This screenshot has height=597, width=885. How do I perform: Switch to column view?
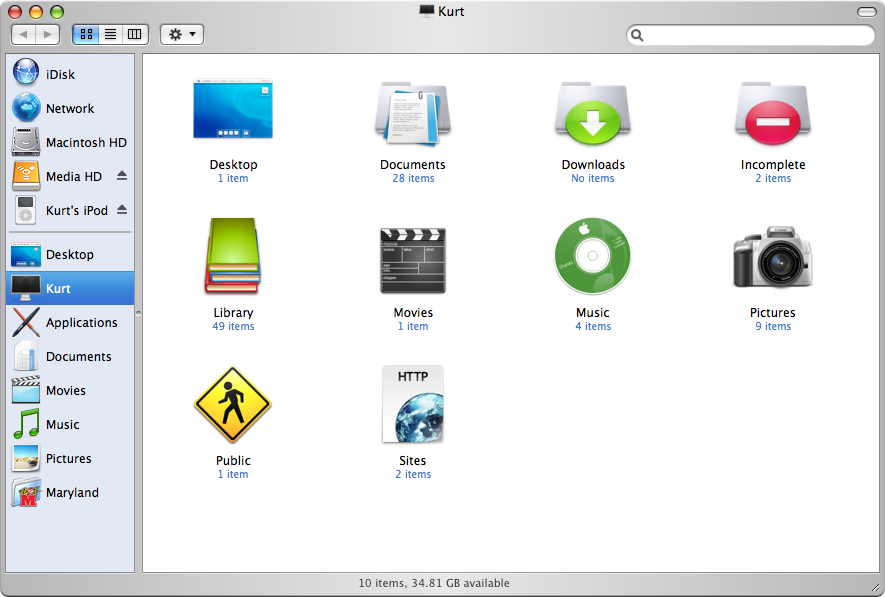point(135,34)
